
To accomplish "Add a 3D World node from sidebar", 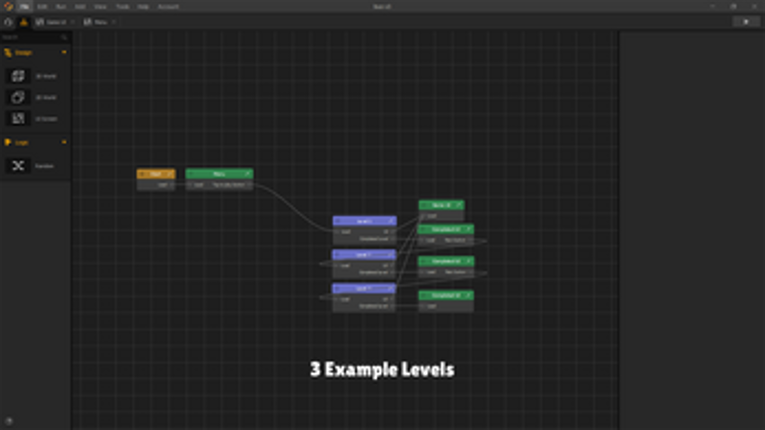I will pos(18,76).
